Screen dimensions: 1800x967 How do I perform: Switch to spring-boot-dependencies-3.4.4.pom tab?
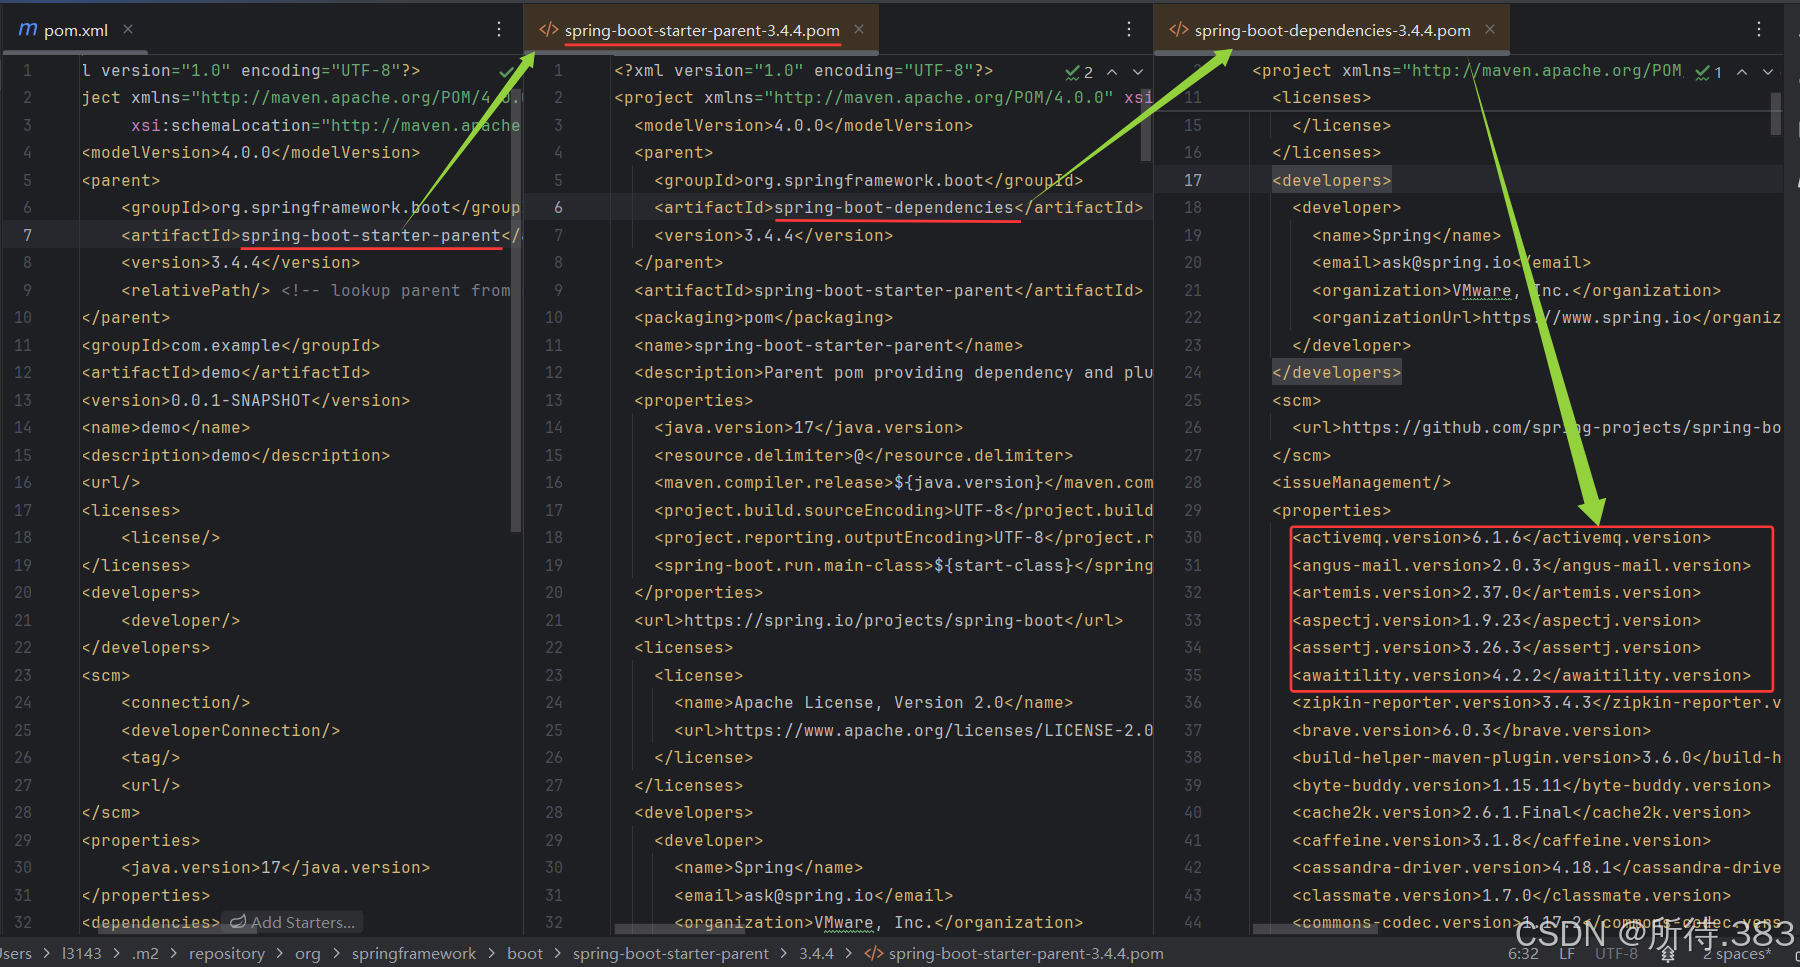pos(1332,30)
